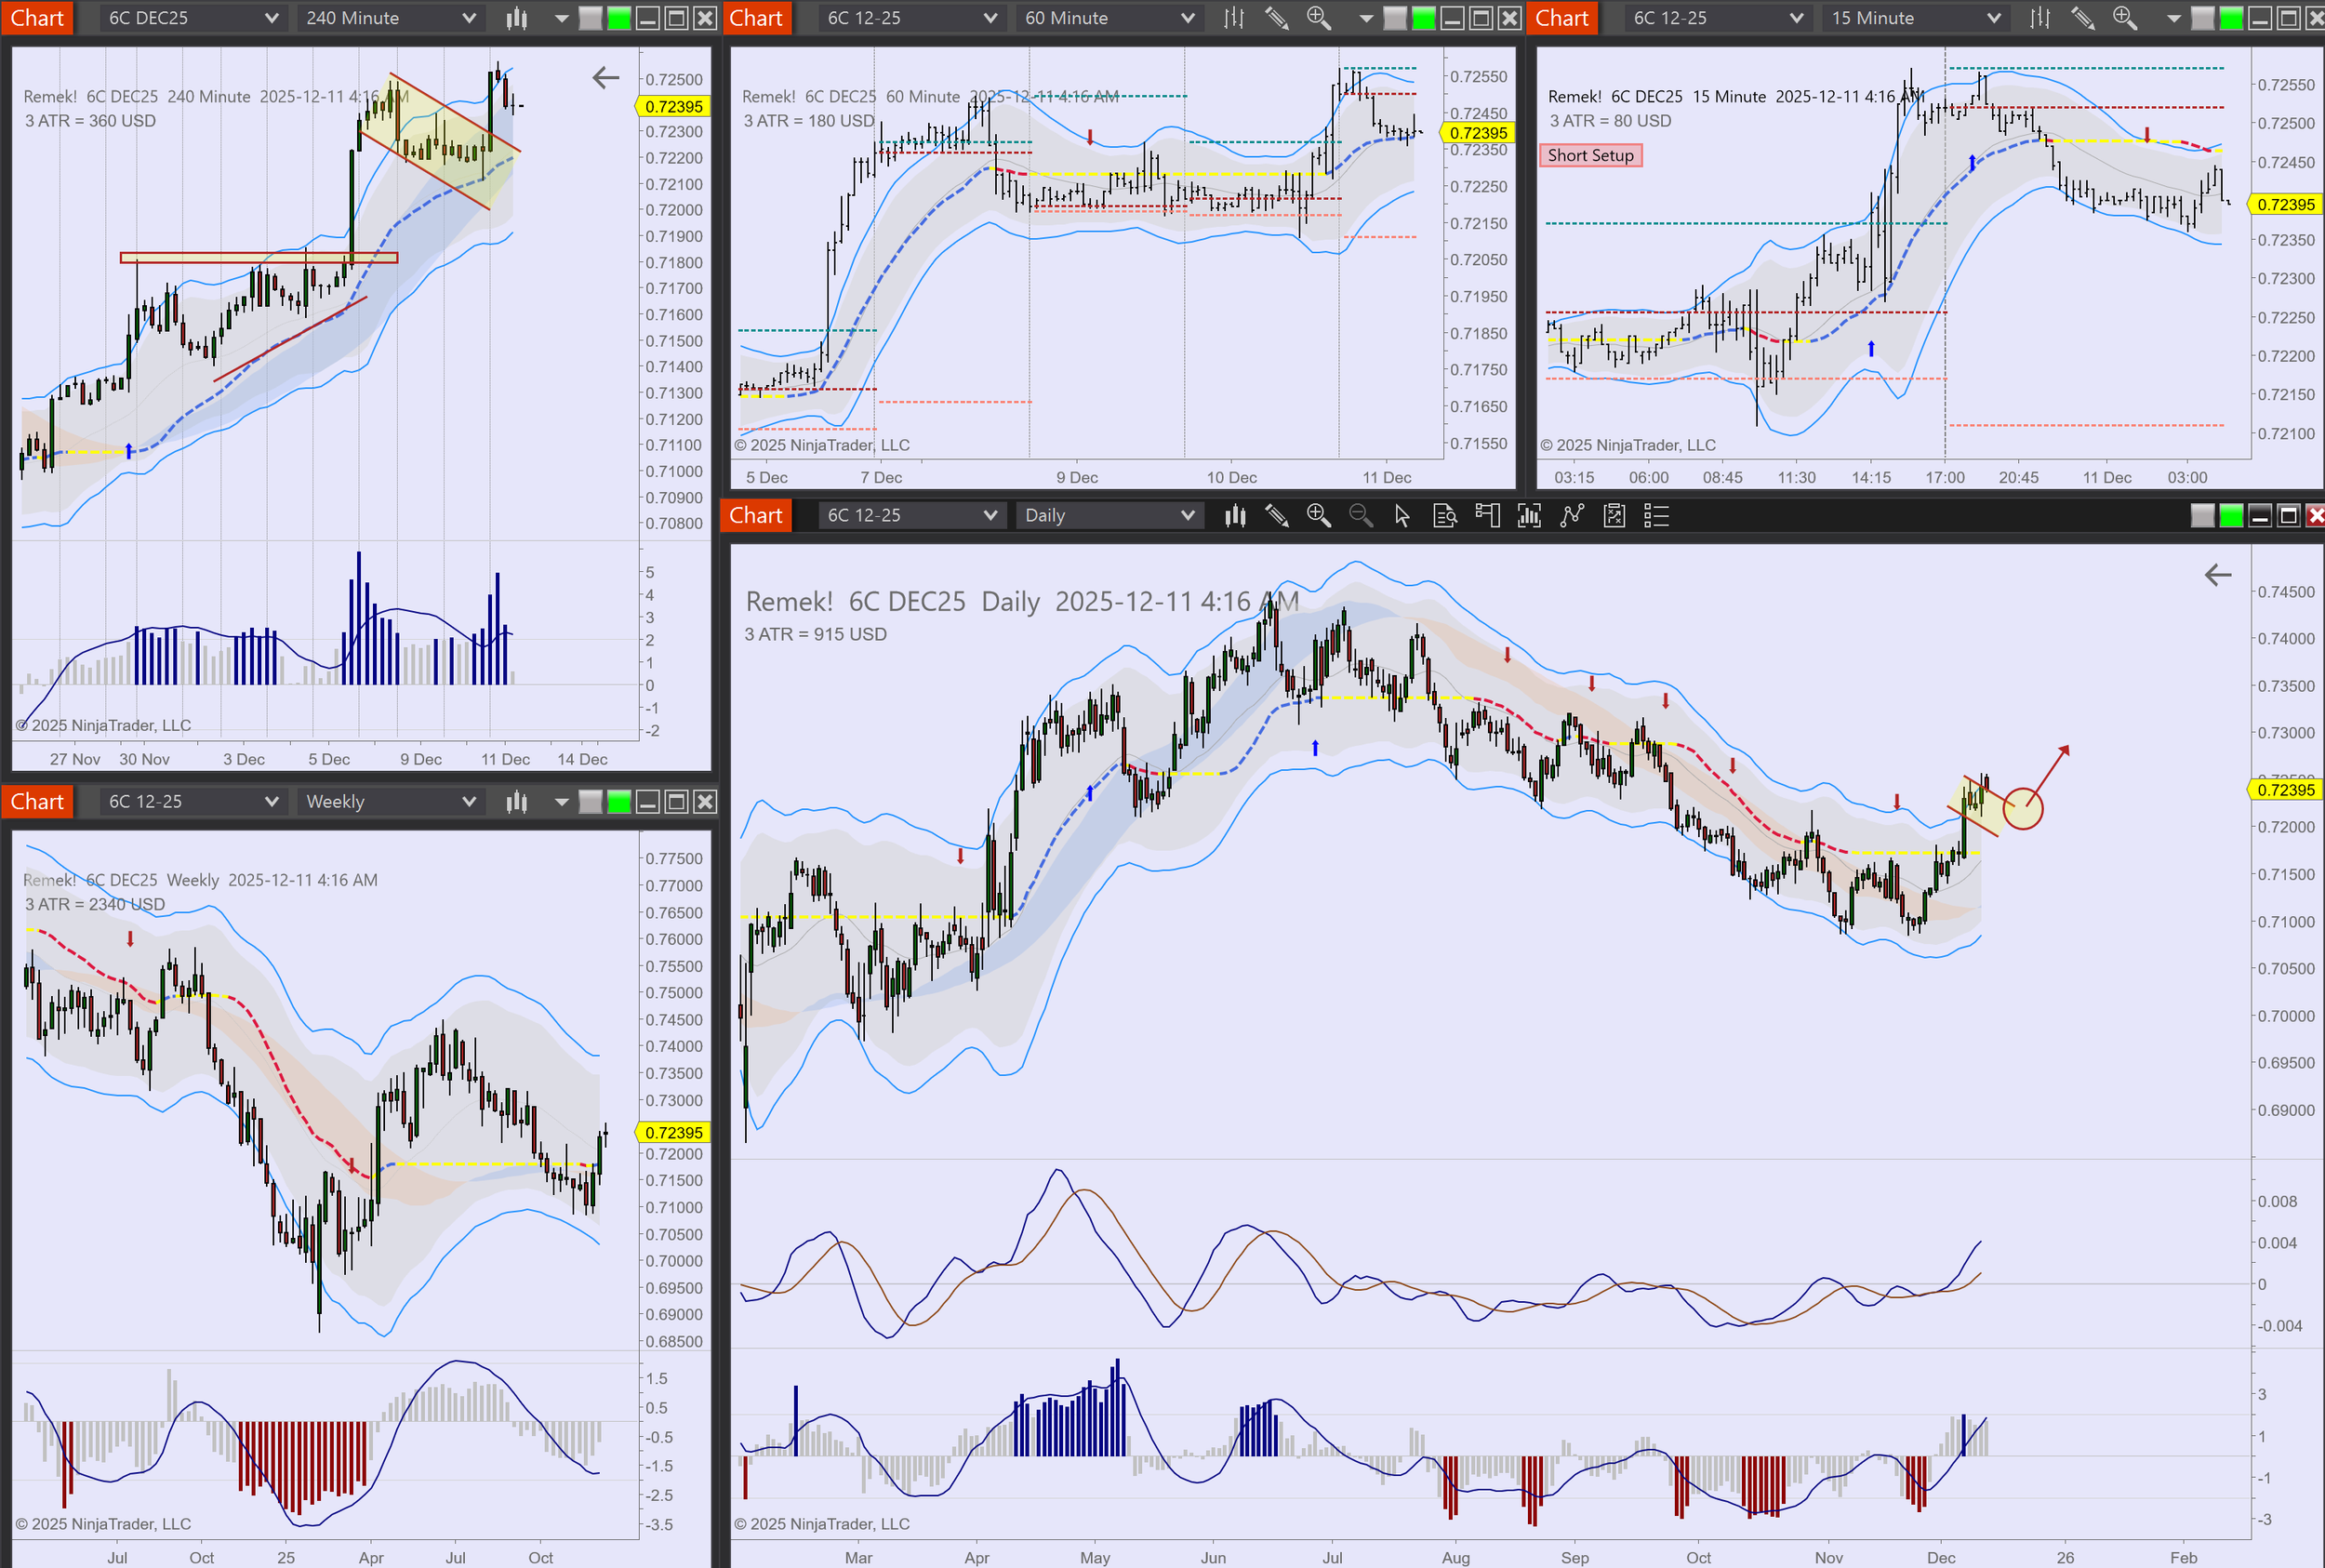This screenshot has width=2325, height=1568.
Task: Open the 60 Minute interval dropdown
Action: (1110, 18)
